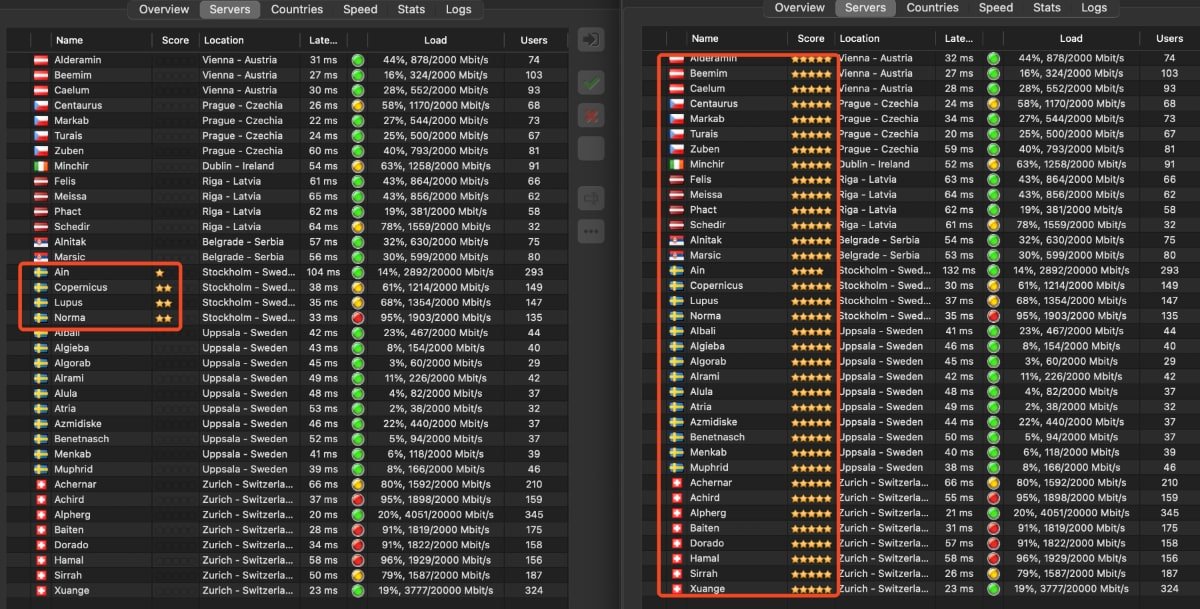Sort by Load column header in left list
The image size is (1200, 609).
[x=435, y=40]
